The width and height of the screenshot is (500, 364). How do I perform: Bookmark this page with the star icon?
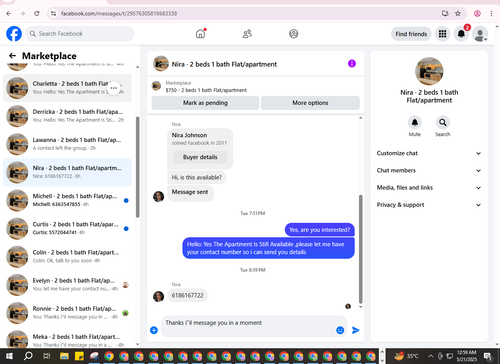(x=458, y=13)
